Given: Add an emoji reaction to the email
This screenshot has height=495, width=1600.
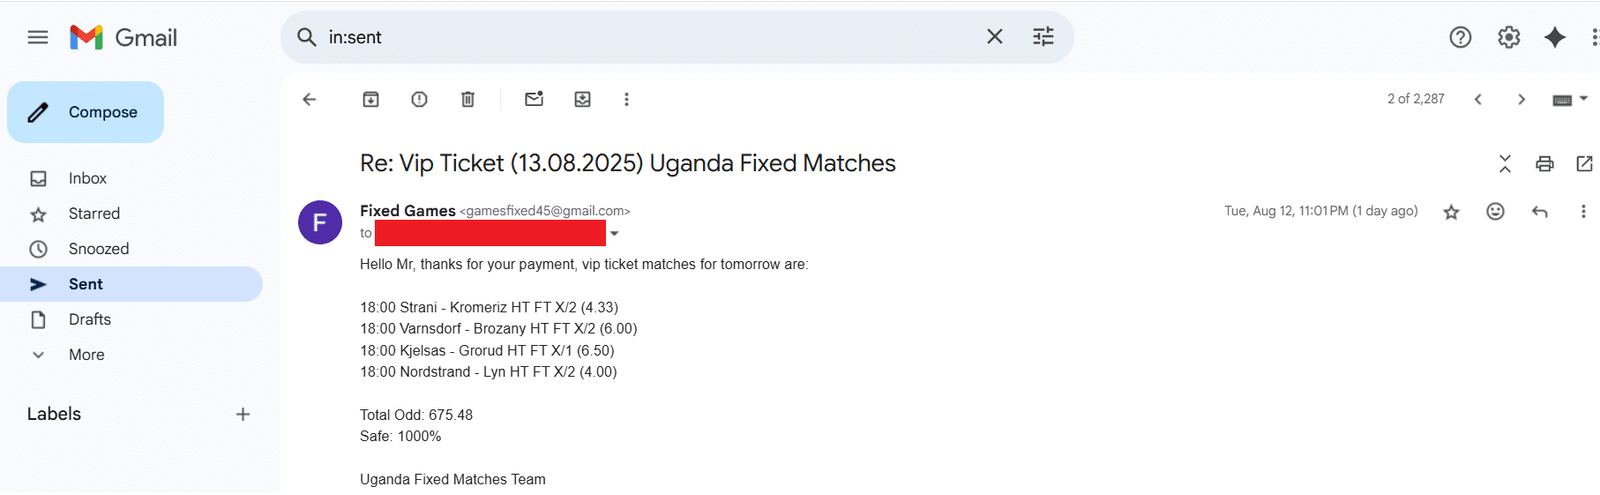Looking at the screenshot, I should click(1495, 212).
